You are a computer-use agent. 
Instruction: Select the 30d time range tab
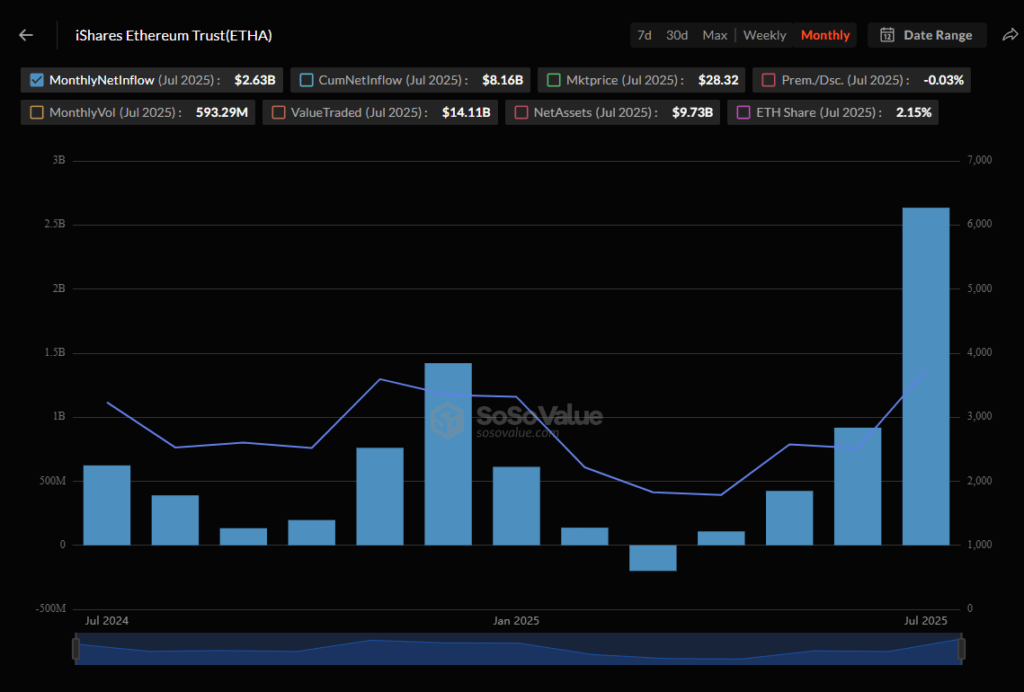[677, 35]
